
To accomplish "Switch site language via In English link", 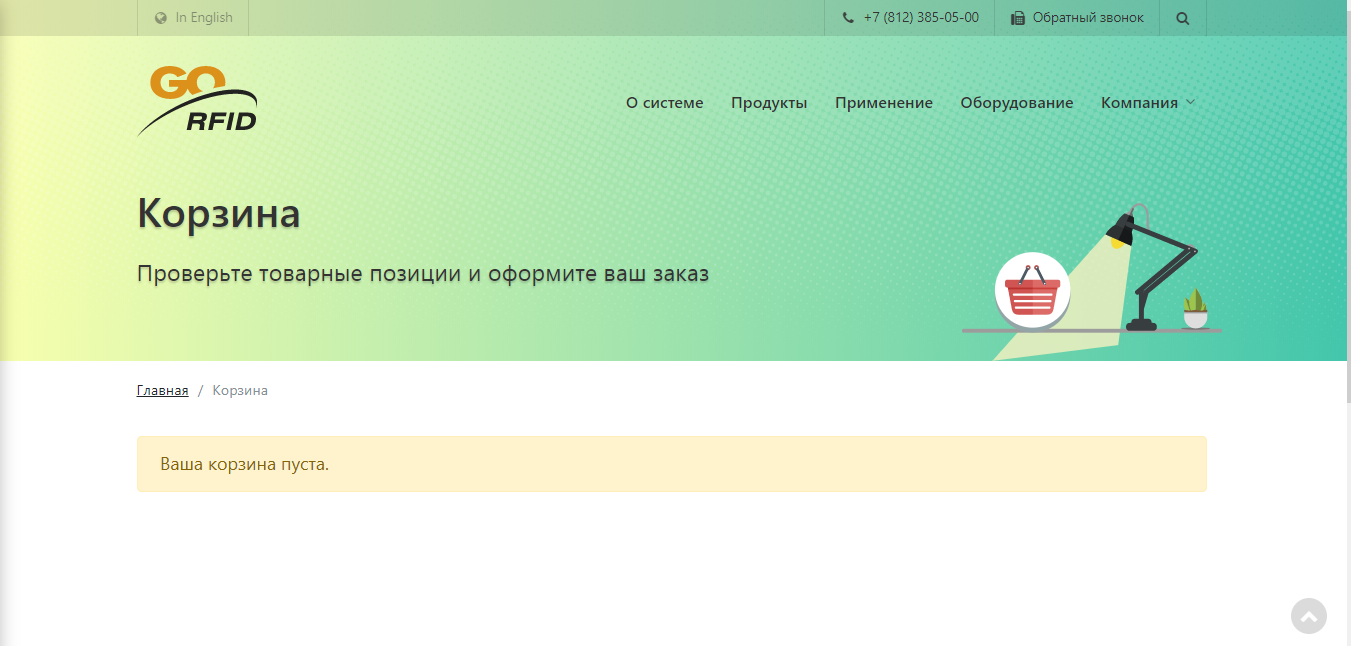I will click(x=202, y=17).
